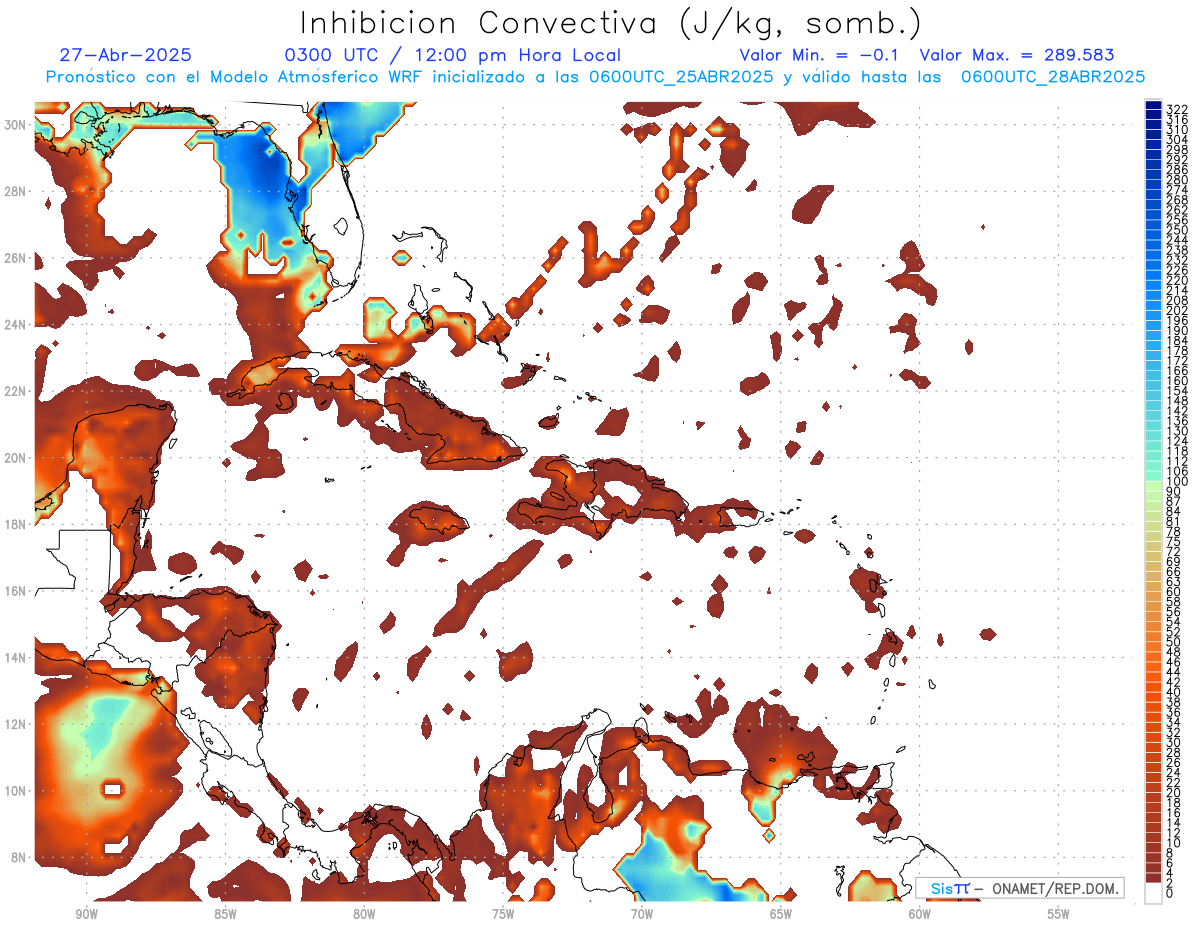The width and height of the screenshot is (1200, 927).
Task: Click the 90W longitude axis label
Action: click(86, 914)
